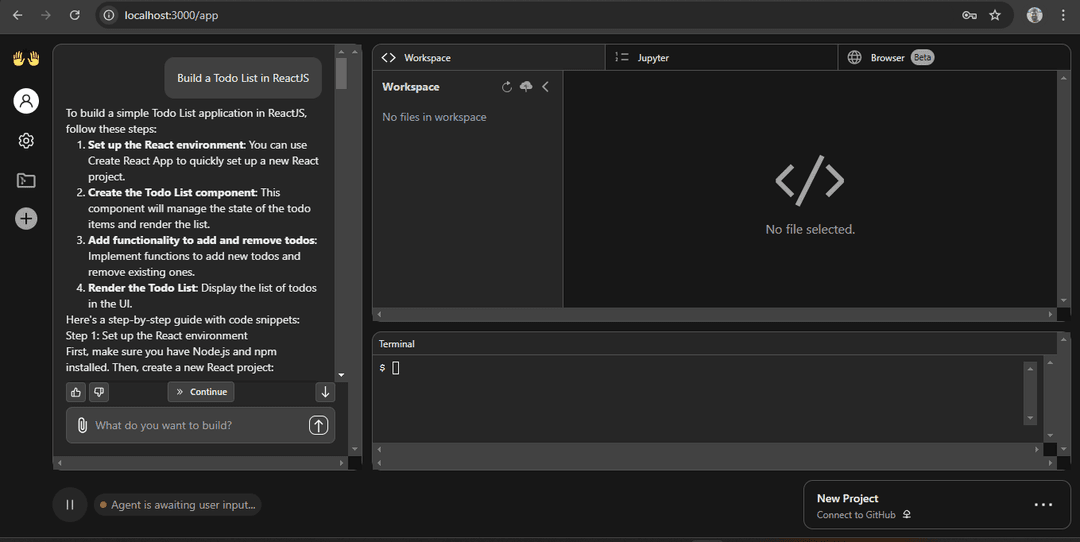The image size is (1080, 542).
Task: Click the chat horizontal scrollbar right arrow
Action: coord(341,463)
